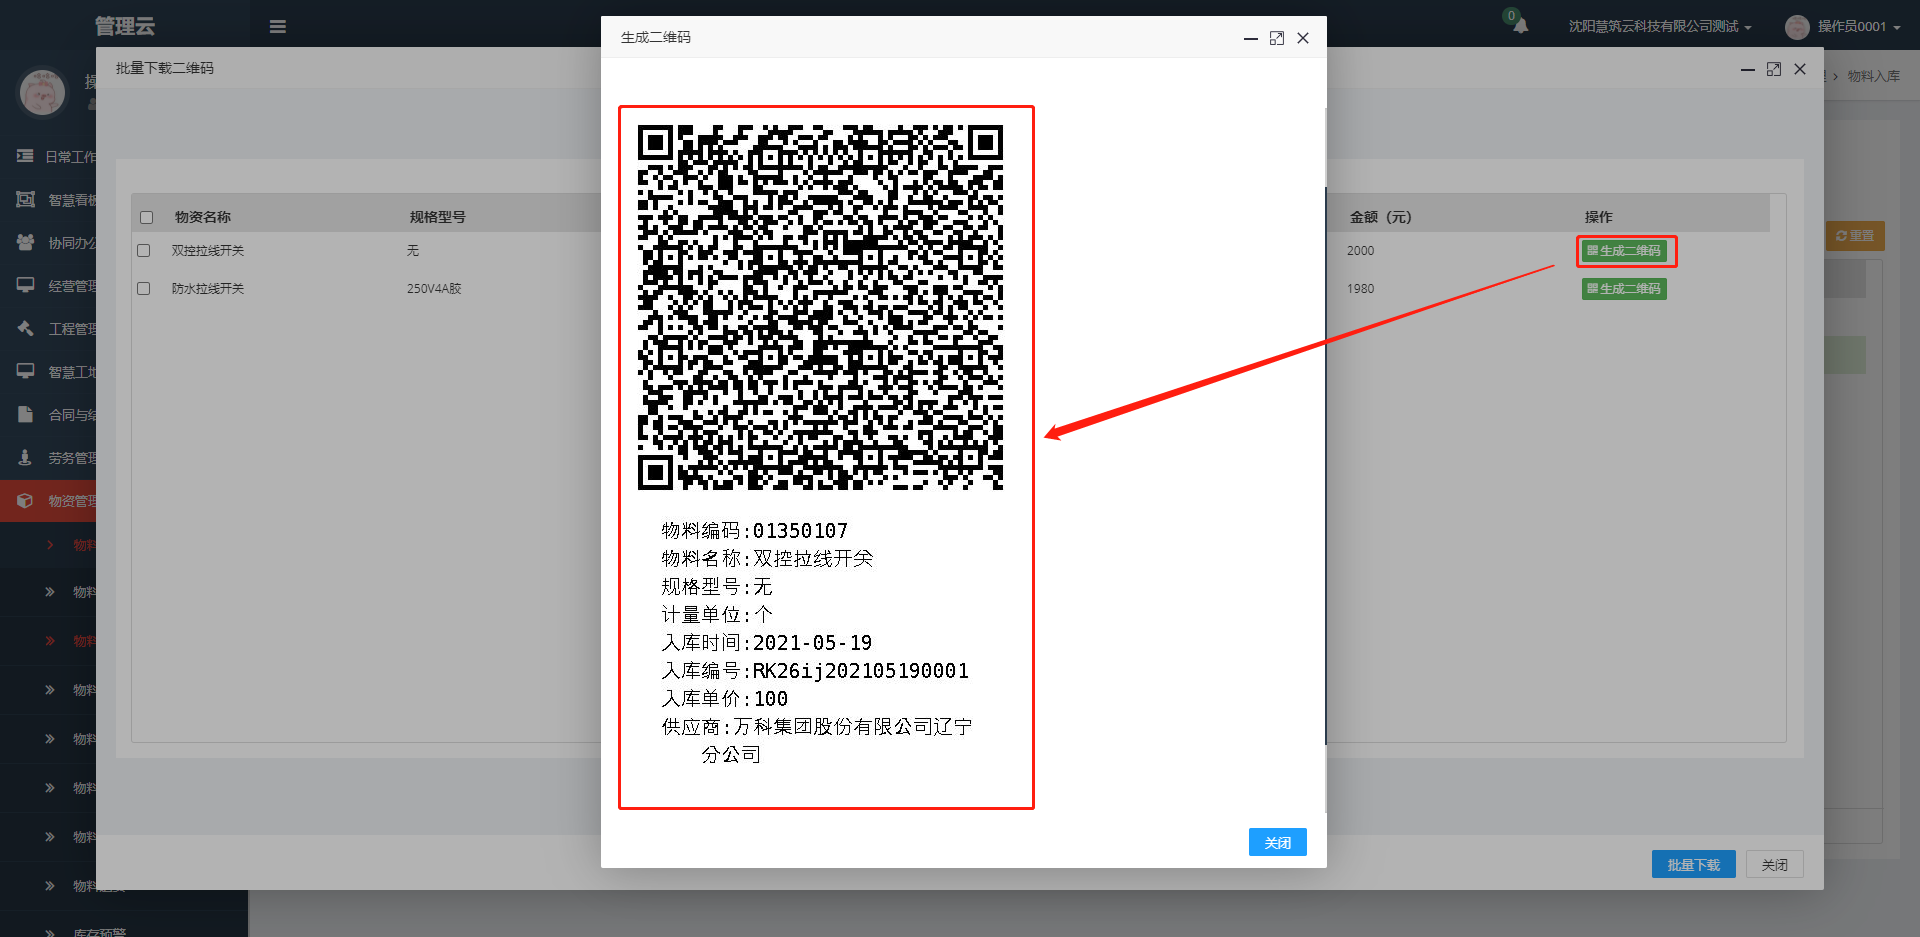
Task: Open the notification bell
Action: coord(1520,26)
